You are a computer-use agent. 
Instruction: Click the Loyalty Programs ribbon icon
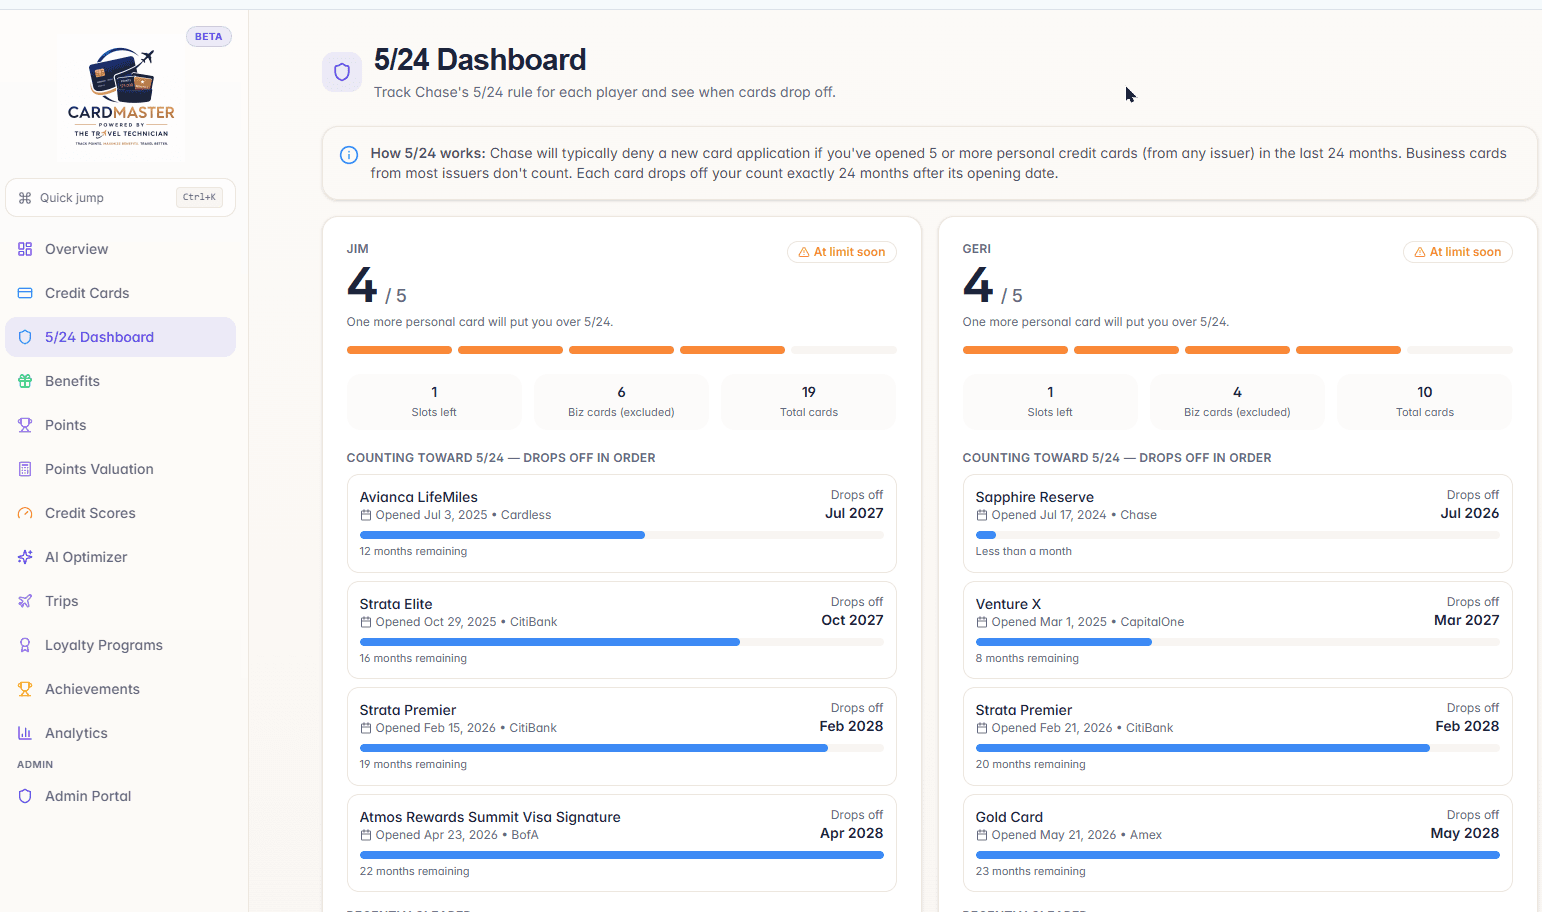[25, 645]
